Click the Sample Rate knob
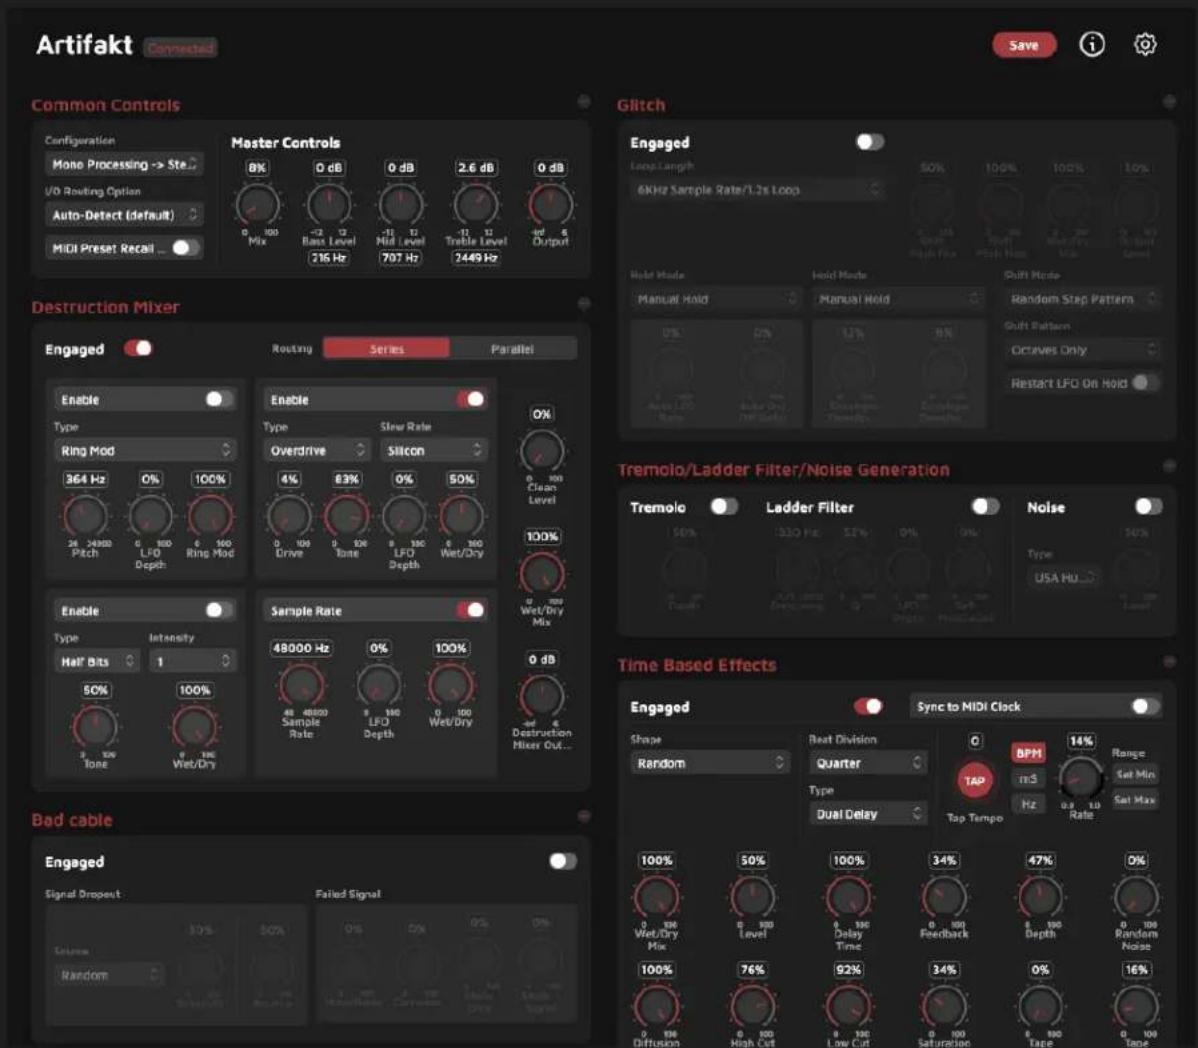1198x1048 pixels. coord(301,685)
